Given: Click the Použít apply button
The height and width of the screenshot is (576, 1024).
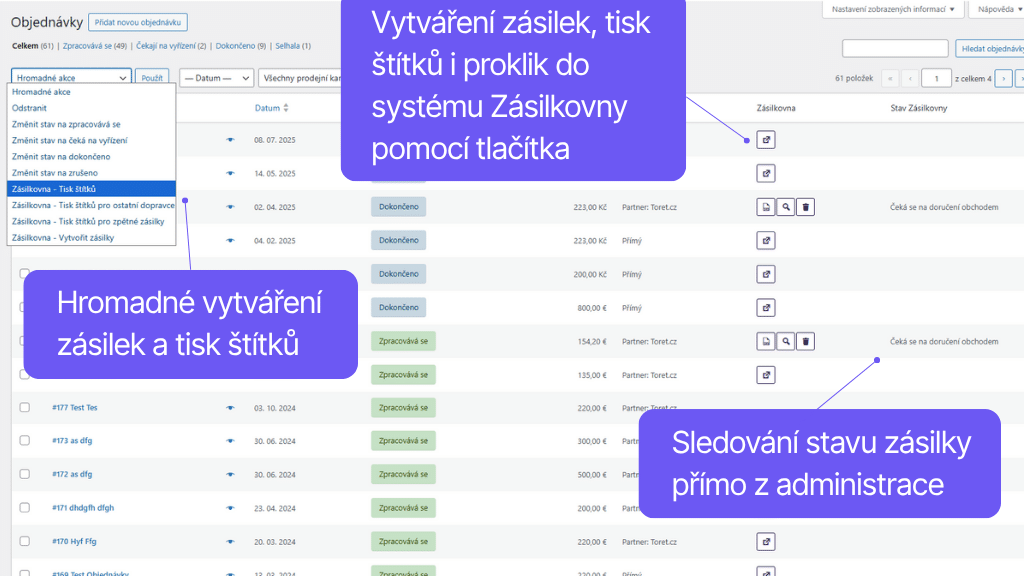Looking at the screenshot, I should (x=151, y=78).
